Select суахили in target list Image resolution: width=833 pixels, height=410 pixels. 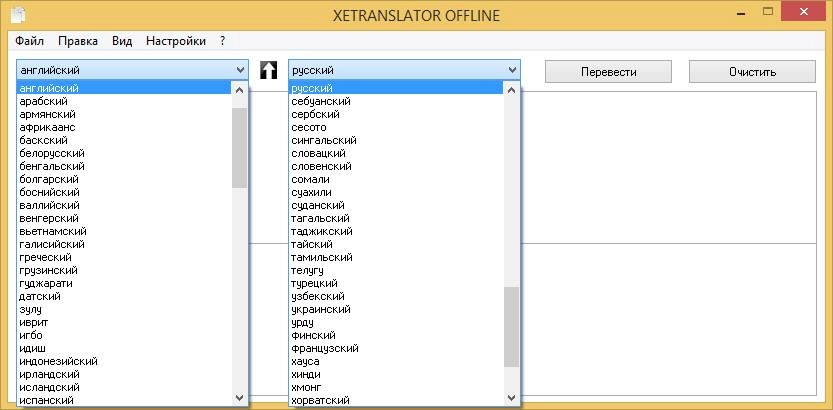tap(396, 192)
